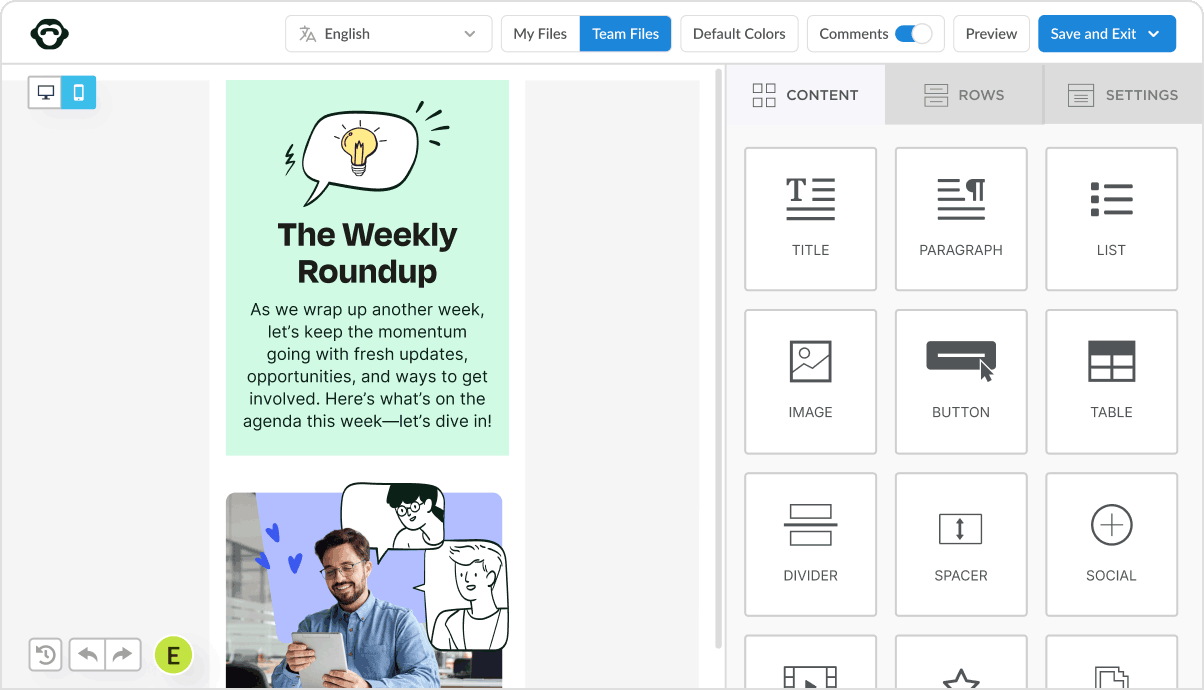Select the Social content block
This screenshot has width=1204, height=690.
[1111, 544]
